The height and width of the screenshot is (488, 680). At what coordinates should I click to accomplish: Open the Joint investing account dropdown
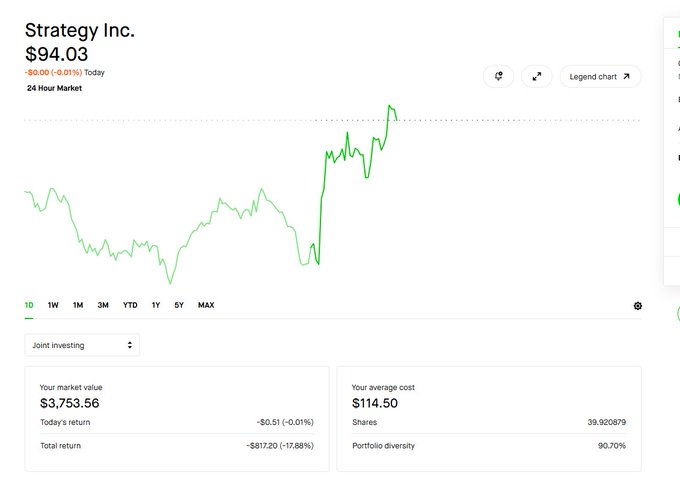82,345
